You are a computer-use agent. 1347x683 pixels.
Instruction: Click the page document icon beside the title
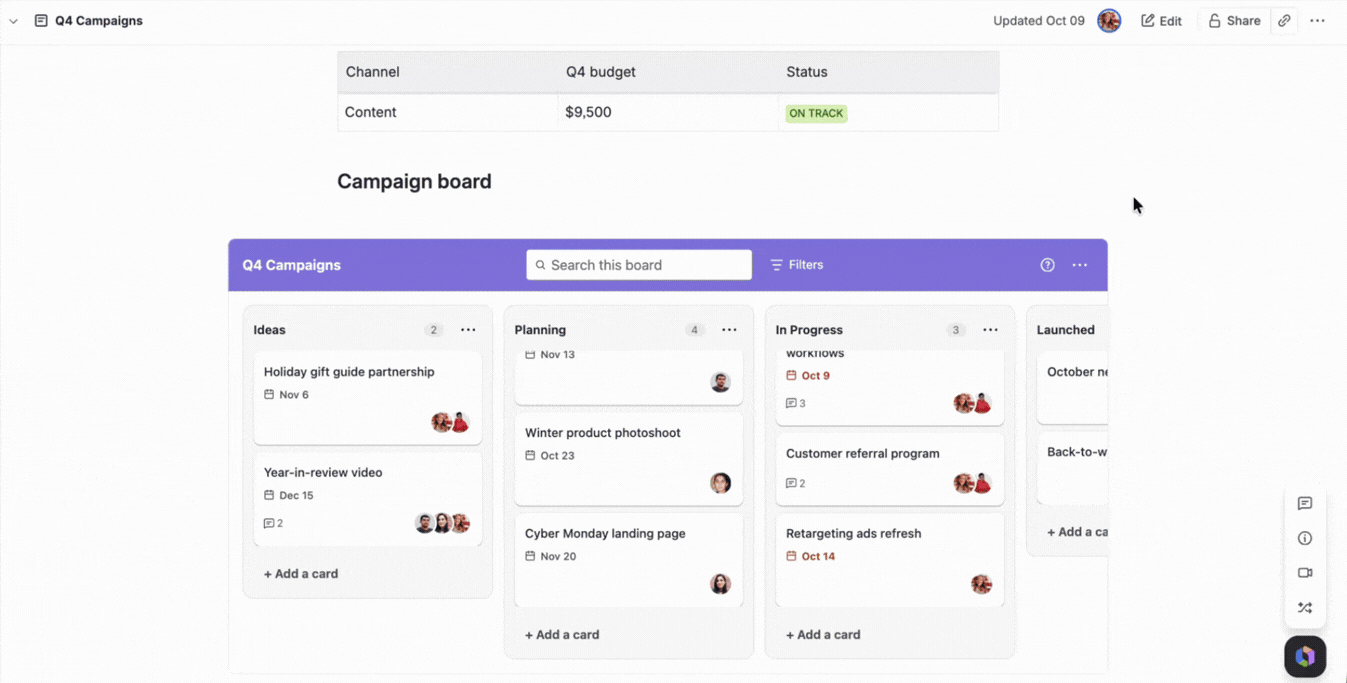coord(41,21)
